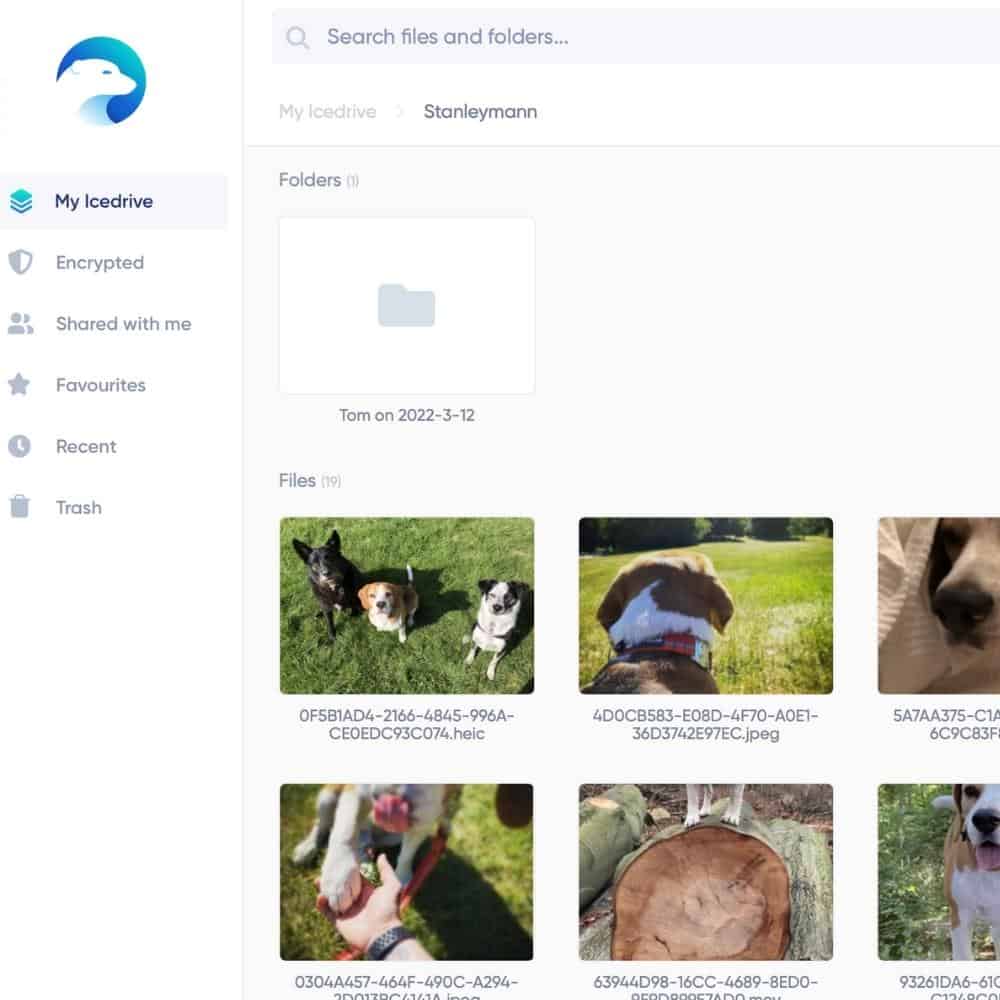The image size is (1000, 1000).
Task: Click the Icedrive logo
Action: [101, 81]
